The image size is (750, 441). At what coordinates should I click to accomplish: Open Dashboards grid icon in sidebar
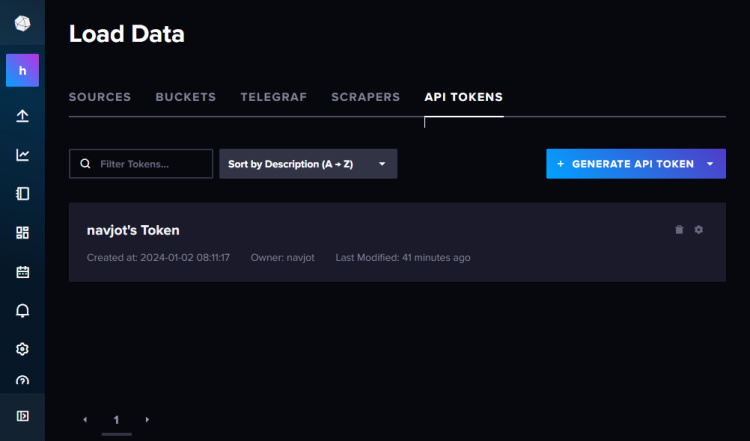(x=22, y=233)
